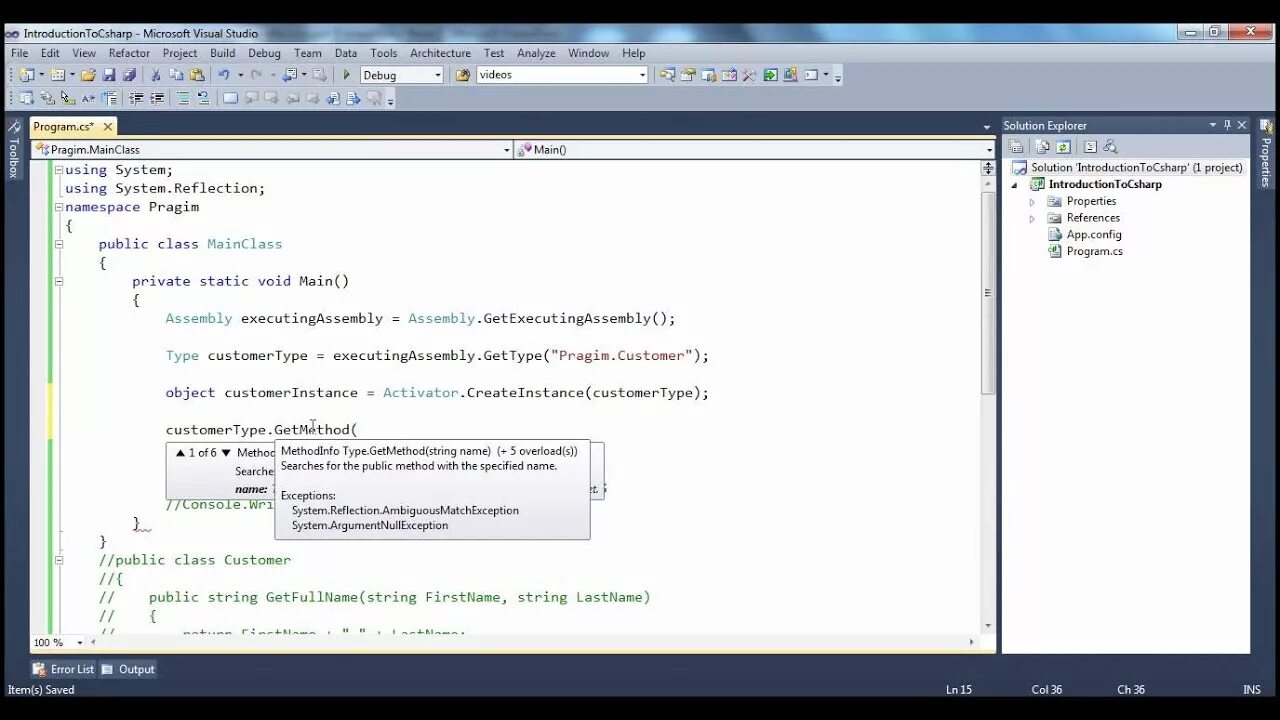
Task: Click the Undo arrow icon
Action: (224, 75)
